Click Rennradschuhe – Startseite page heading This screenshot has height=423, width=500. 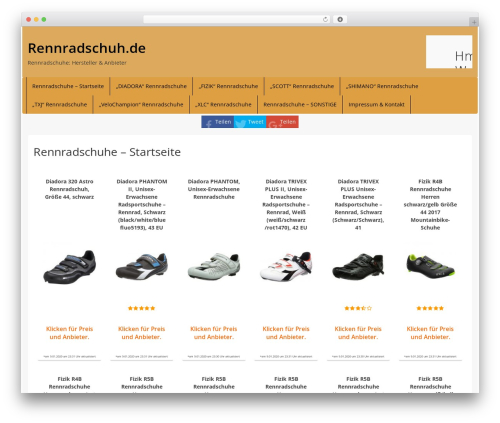pyautogui.click(x=107, y=152)
